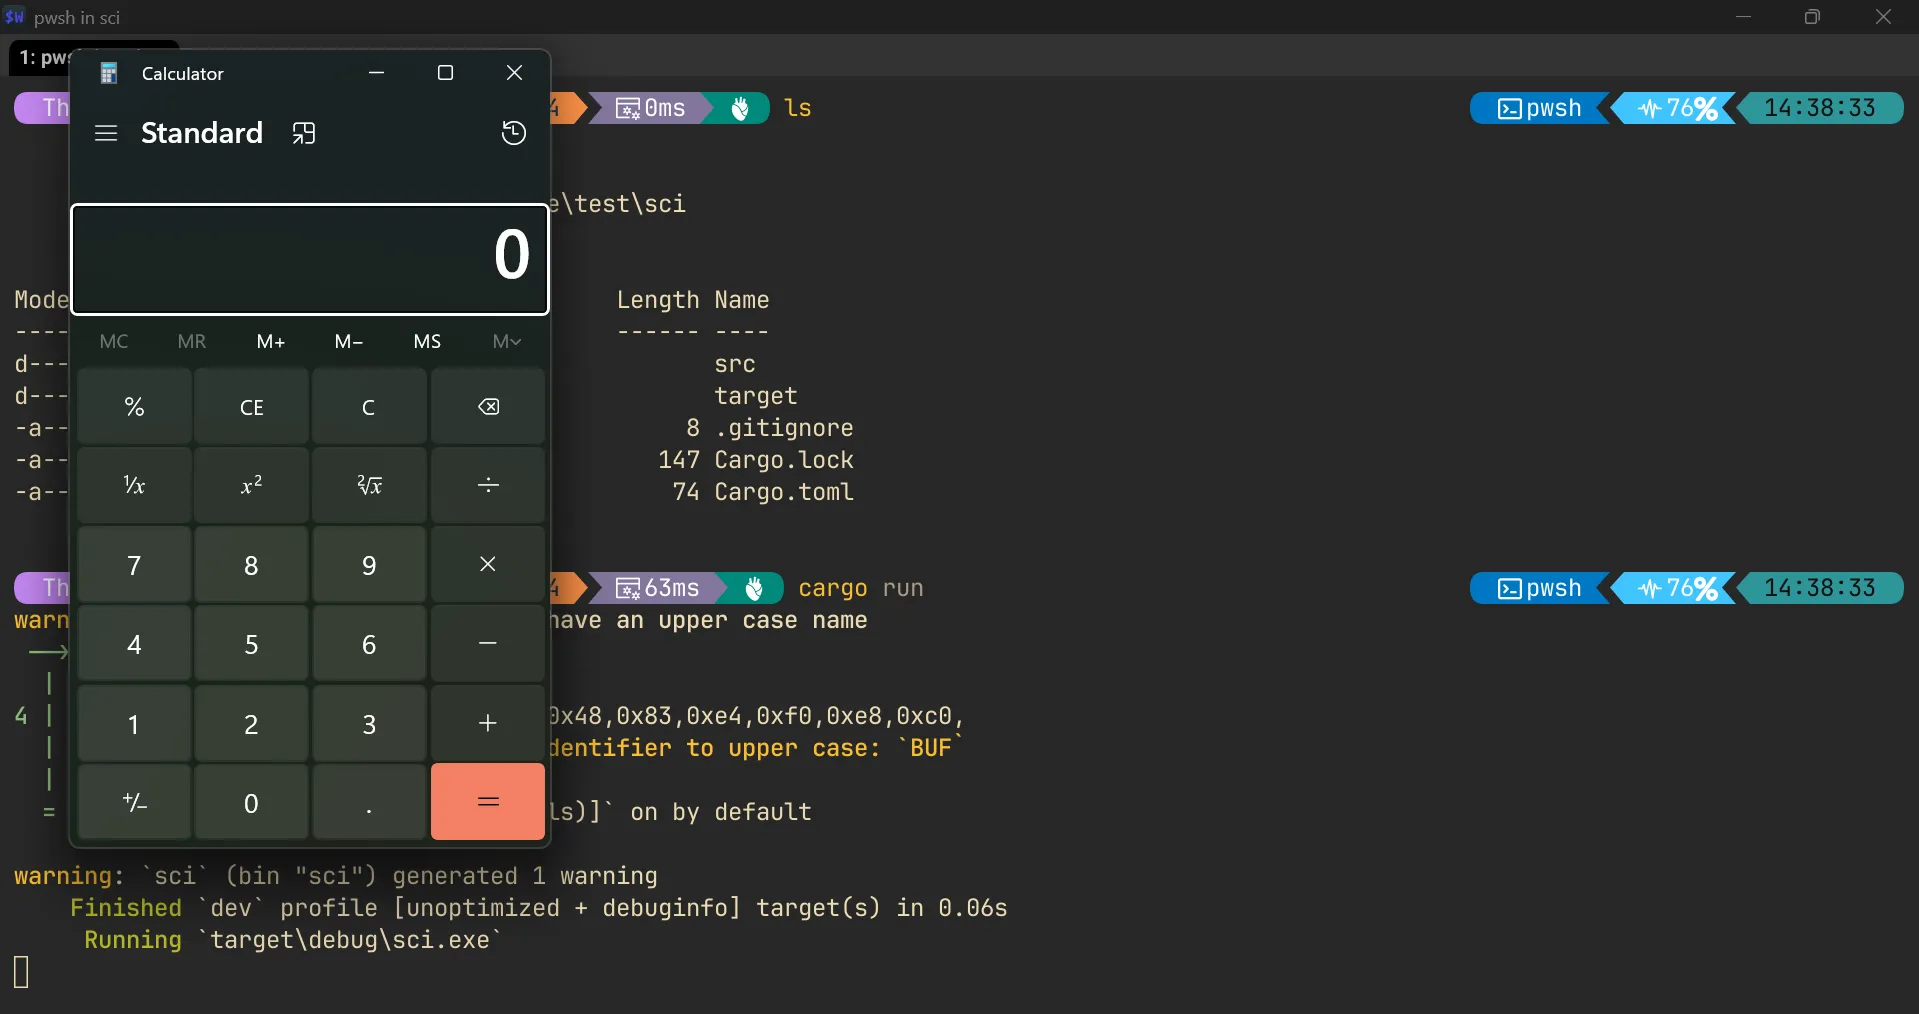
Task: Click the pwsh shell segment beside ls
Action: point(1539,108)
